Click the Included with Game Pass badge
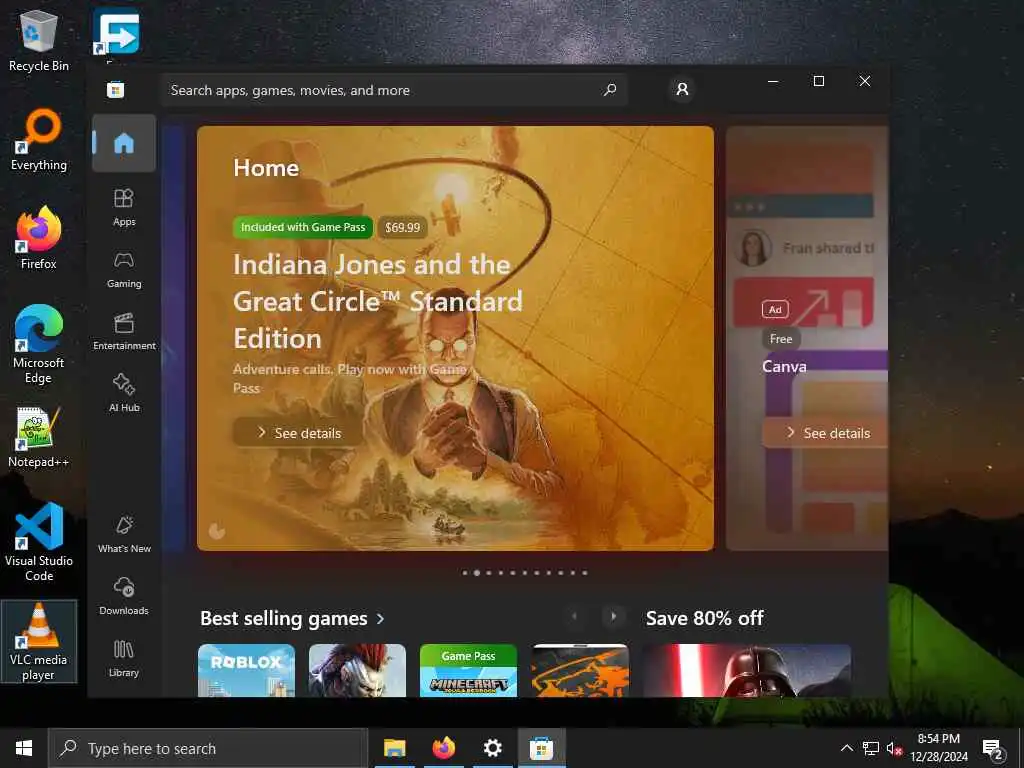 [x=303, y=227]
